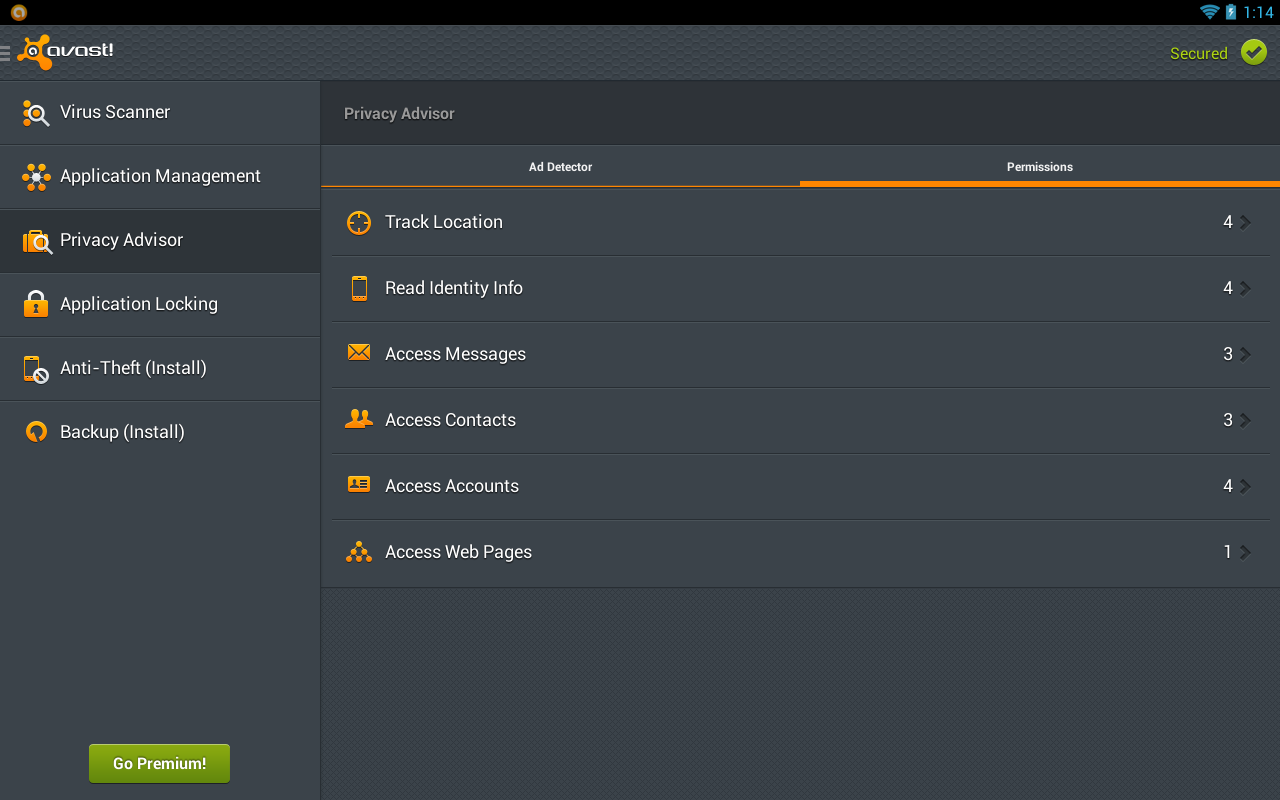
Task: Expand Read Identity Info chevron arrow
Action: pos(1245,288)
